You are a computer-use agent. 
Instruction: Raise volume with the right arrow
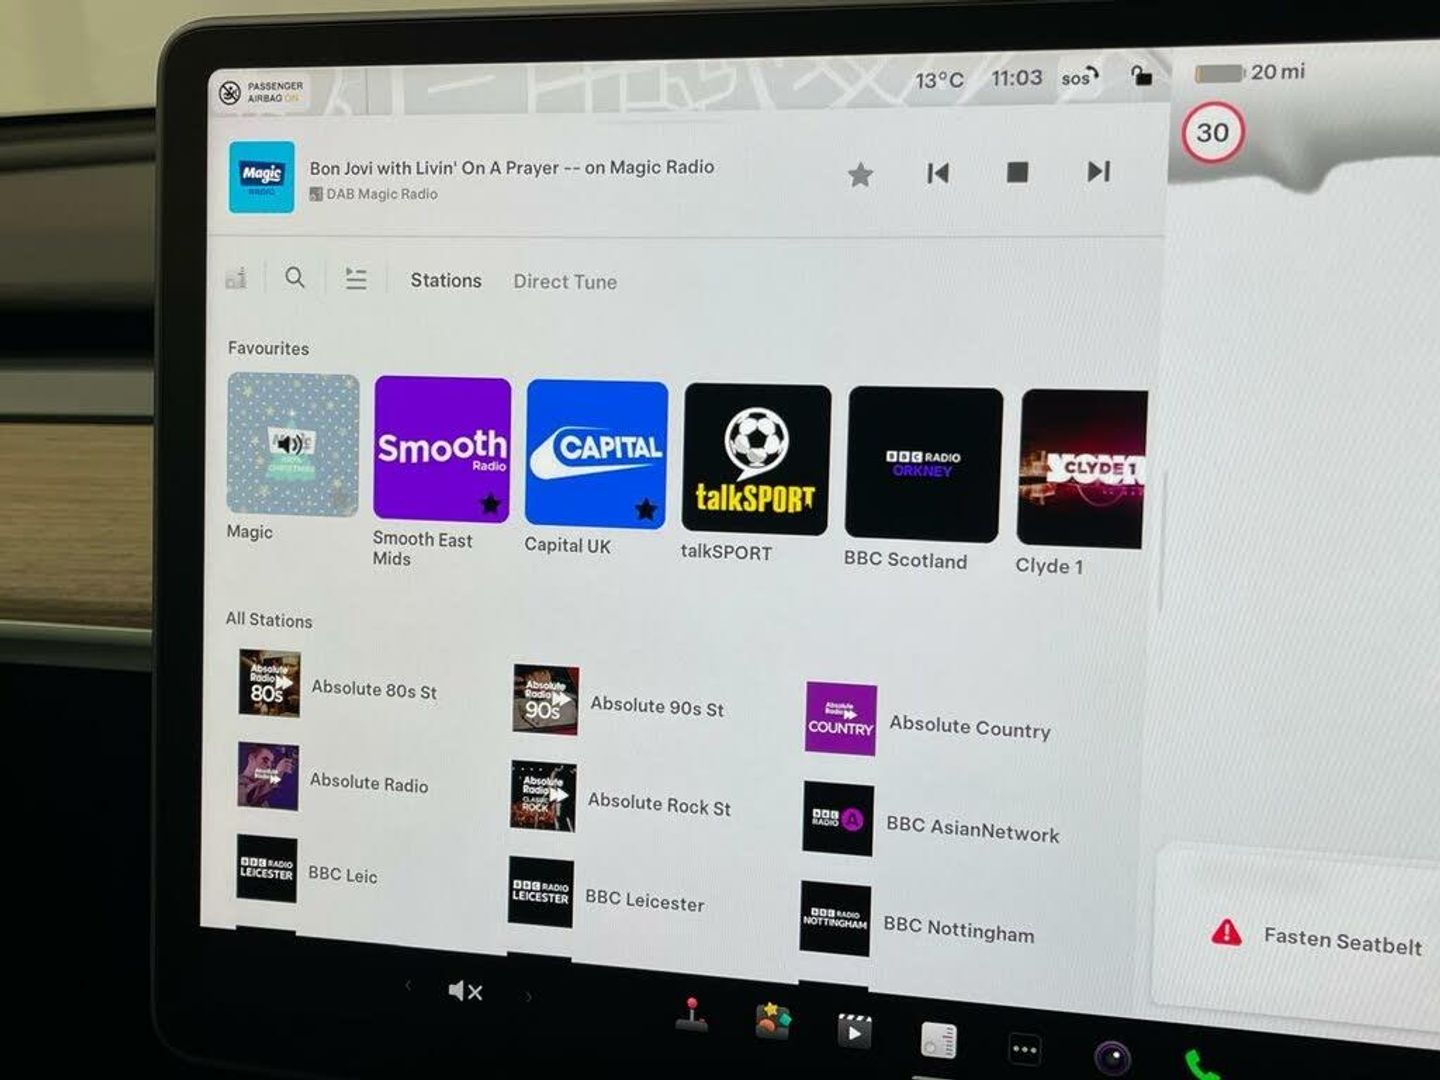[x=529, y=996]
